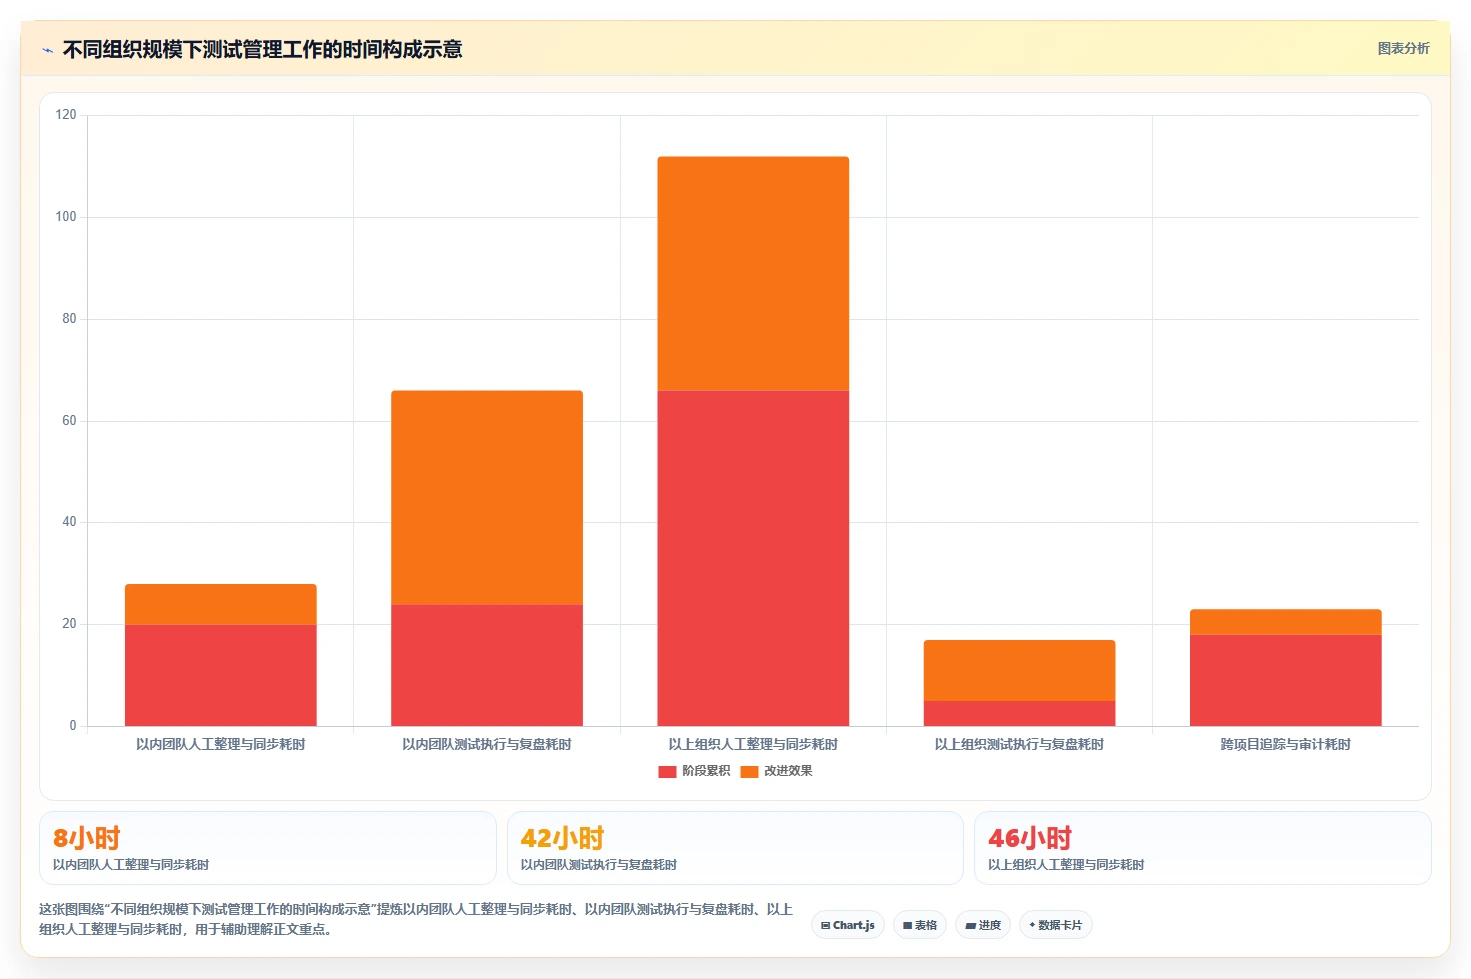1471x979 pixels.
Task: Click orange bar segment for 跨项目追踪与审计耗时
Action: [x=1285, y=622]
